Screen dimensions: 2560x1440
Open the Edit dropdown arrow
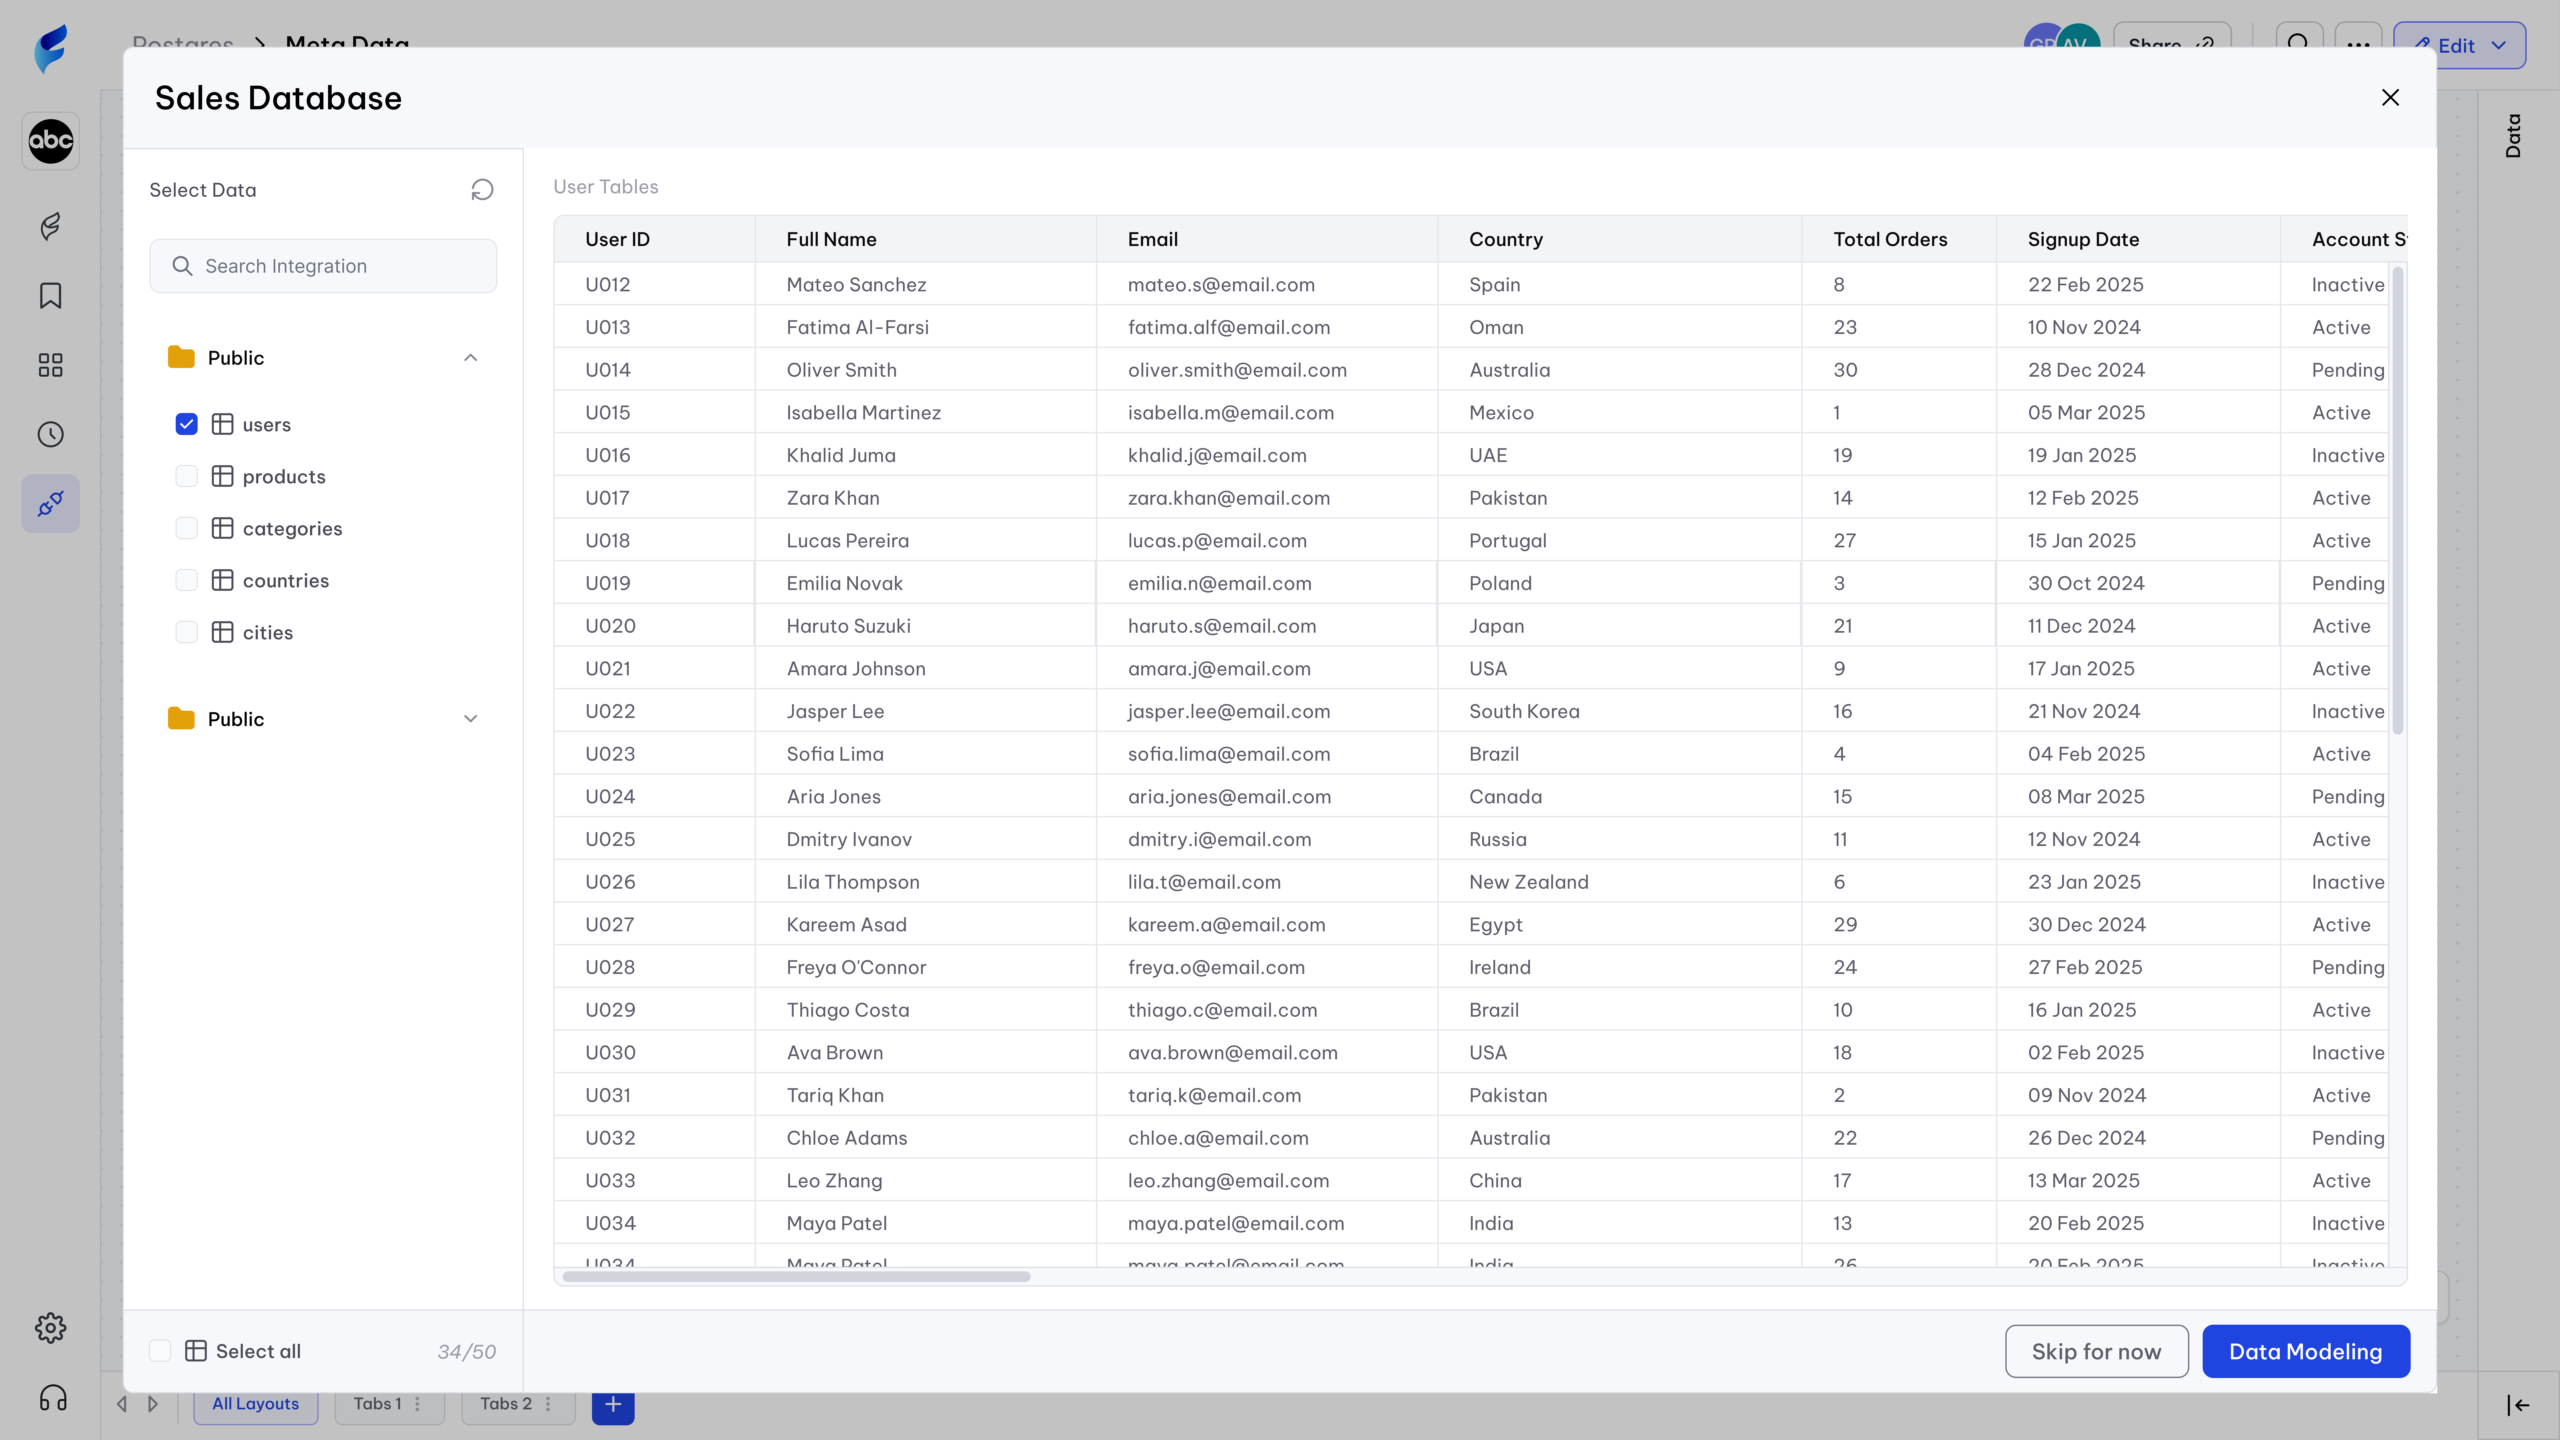point(2499,46)
